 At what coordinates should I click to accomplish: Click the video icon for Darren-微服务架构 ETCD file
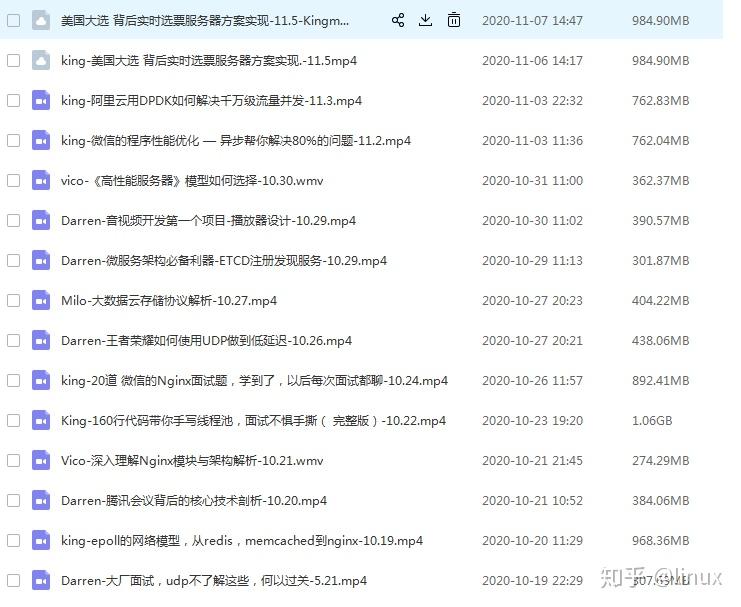41,260
